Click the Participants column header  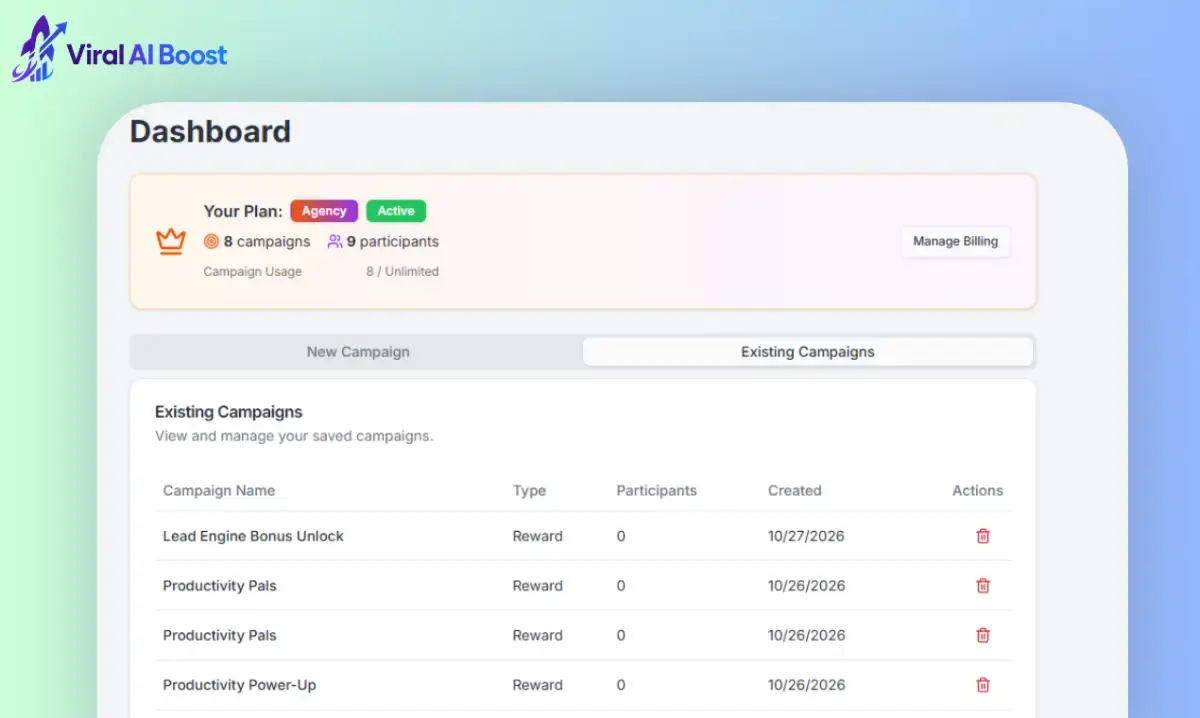click(x=656, y=490)
